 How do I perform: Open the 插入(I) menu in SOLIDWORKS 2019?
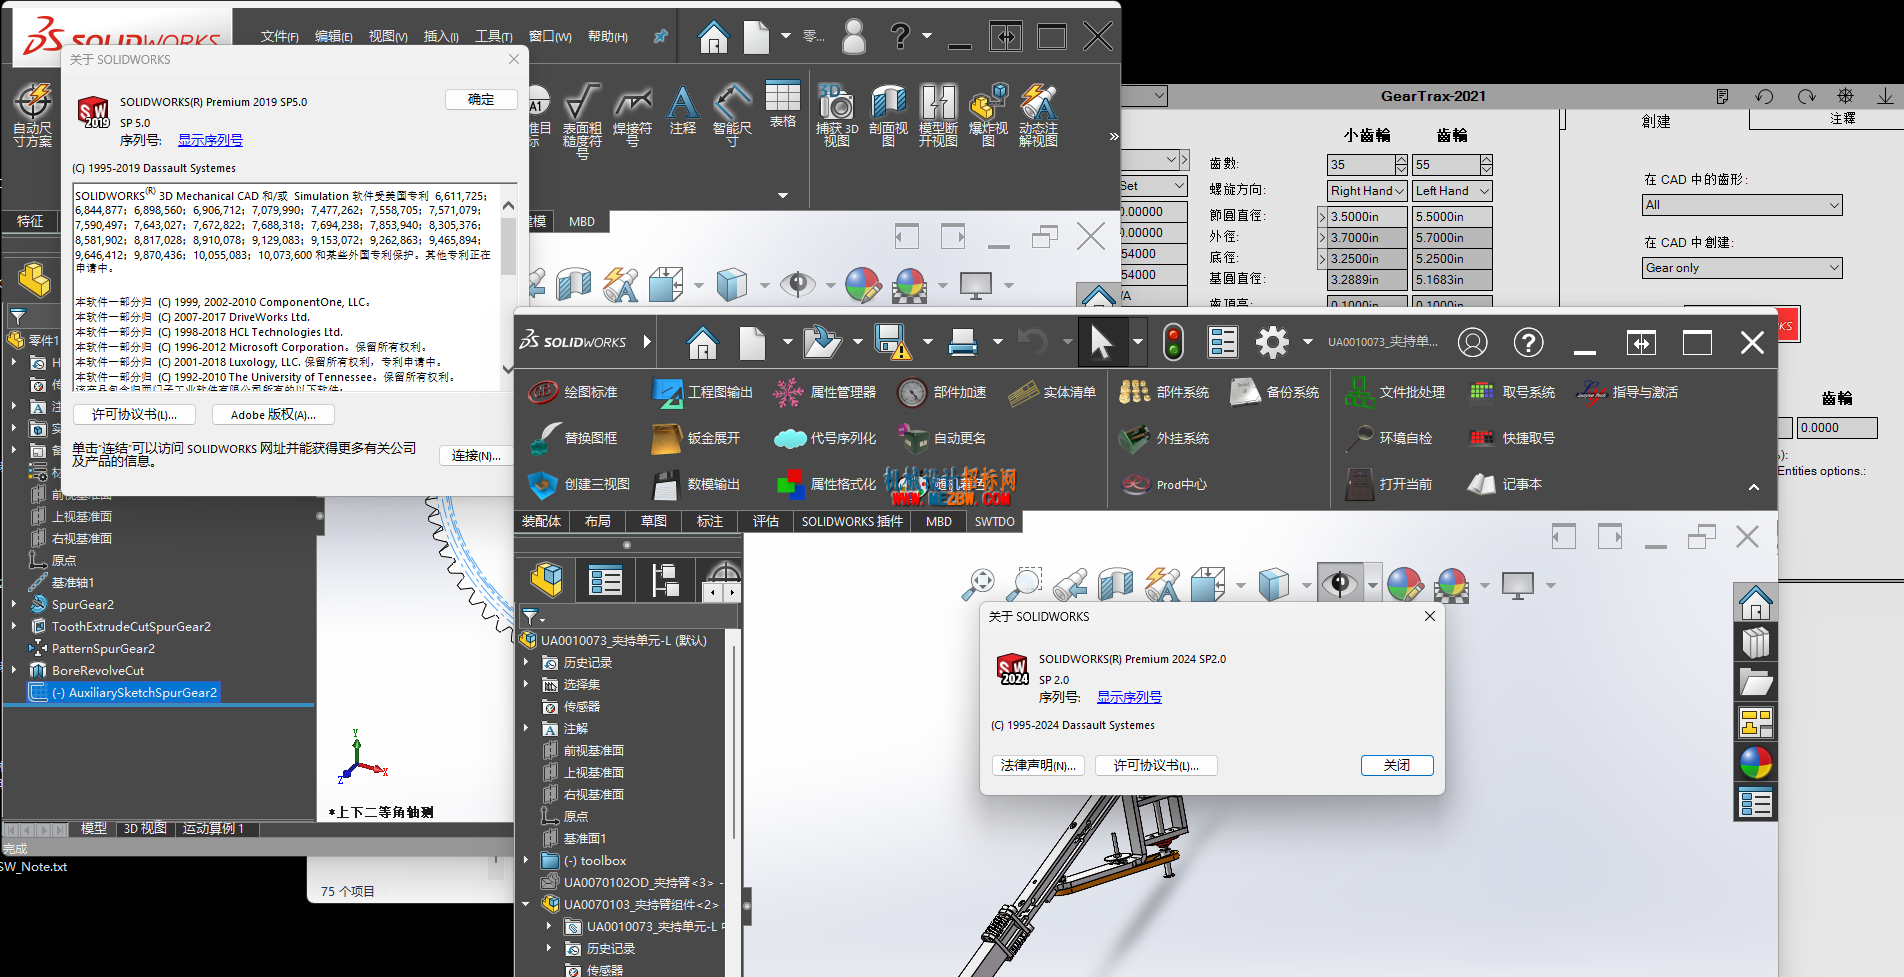click(441, 37)
